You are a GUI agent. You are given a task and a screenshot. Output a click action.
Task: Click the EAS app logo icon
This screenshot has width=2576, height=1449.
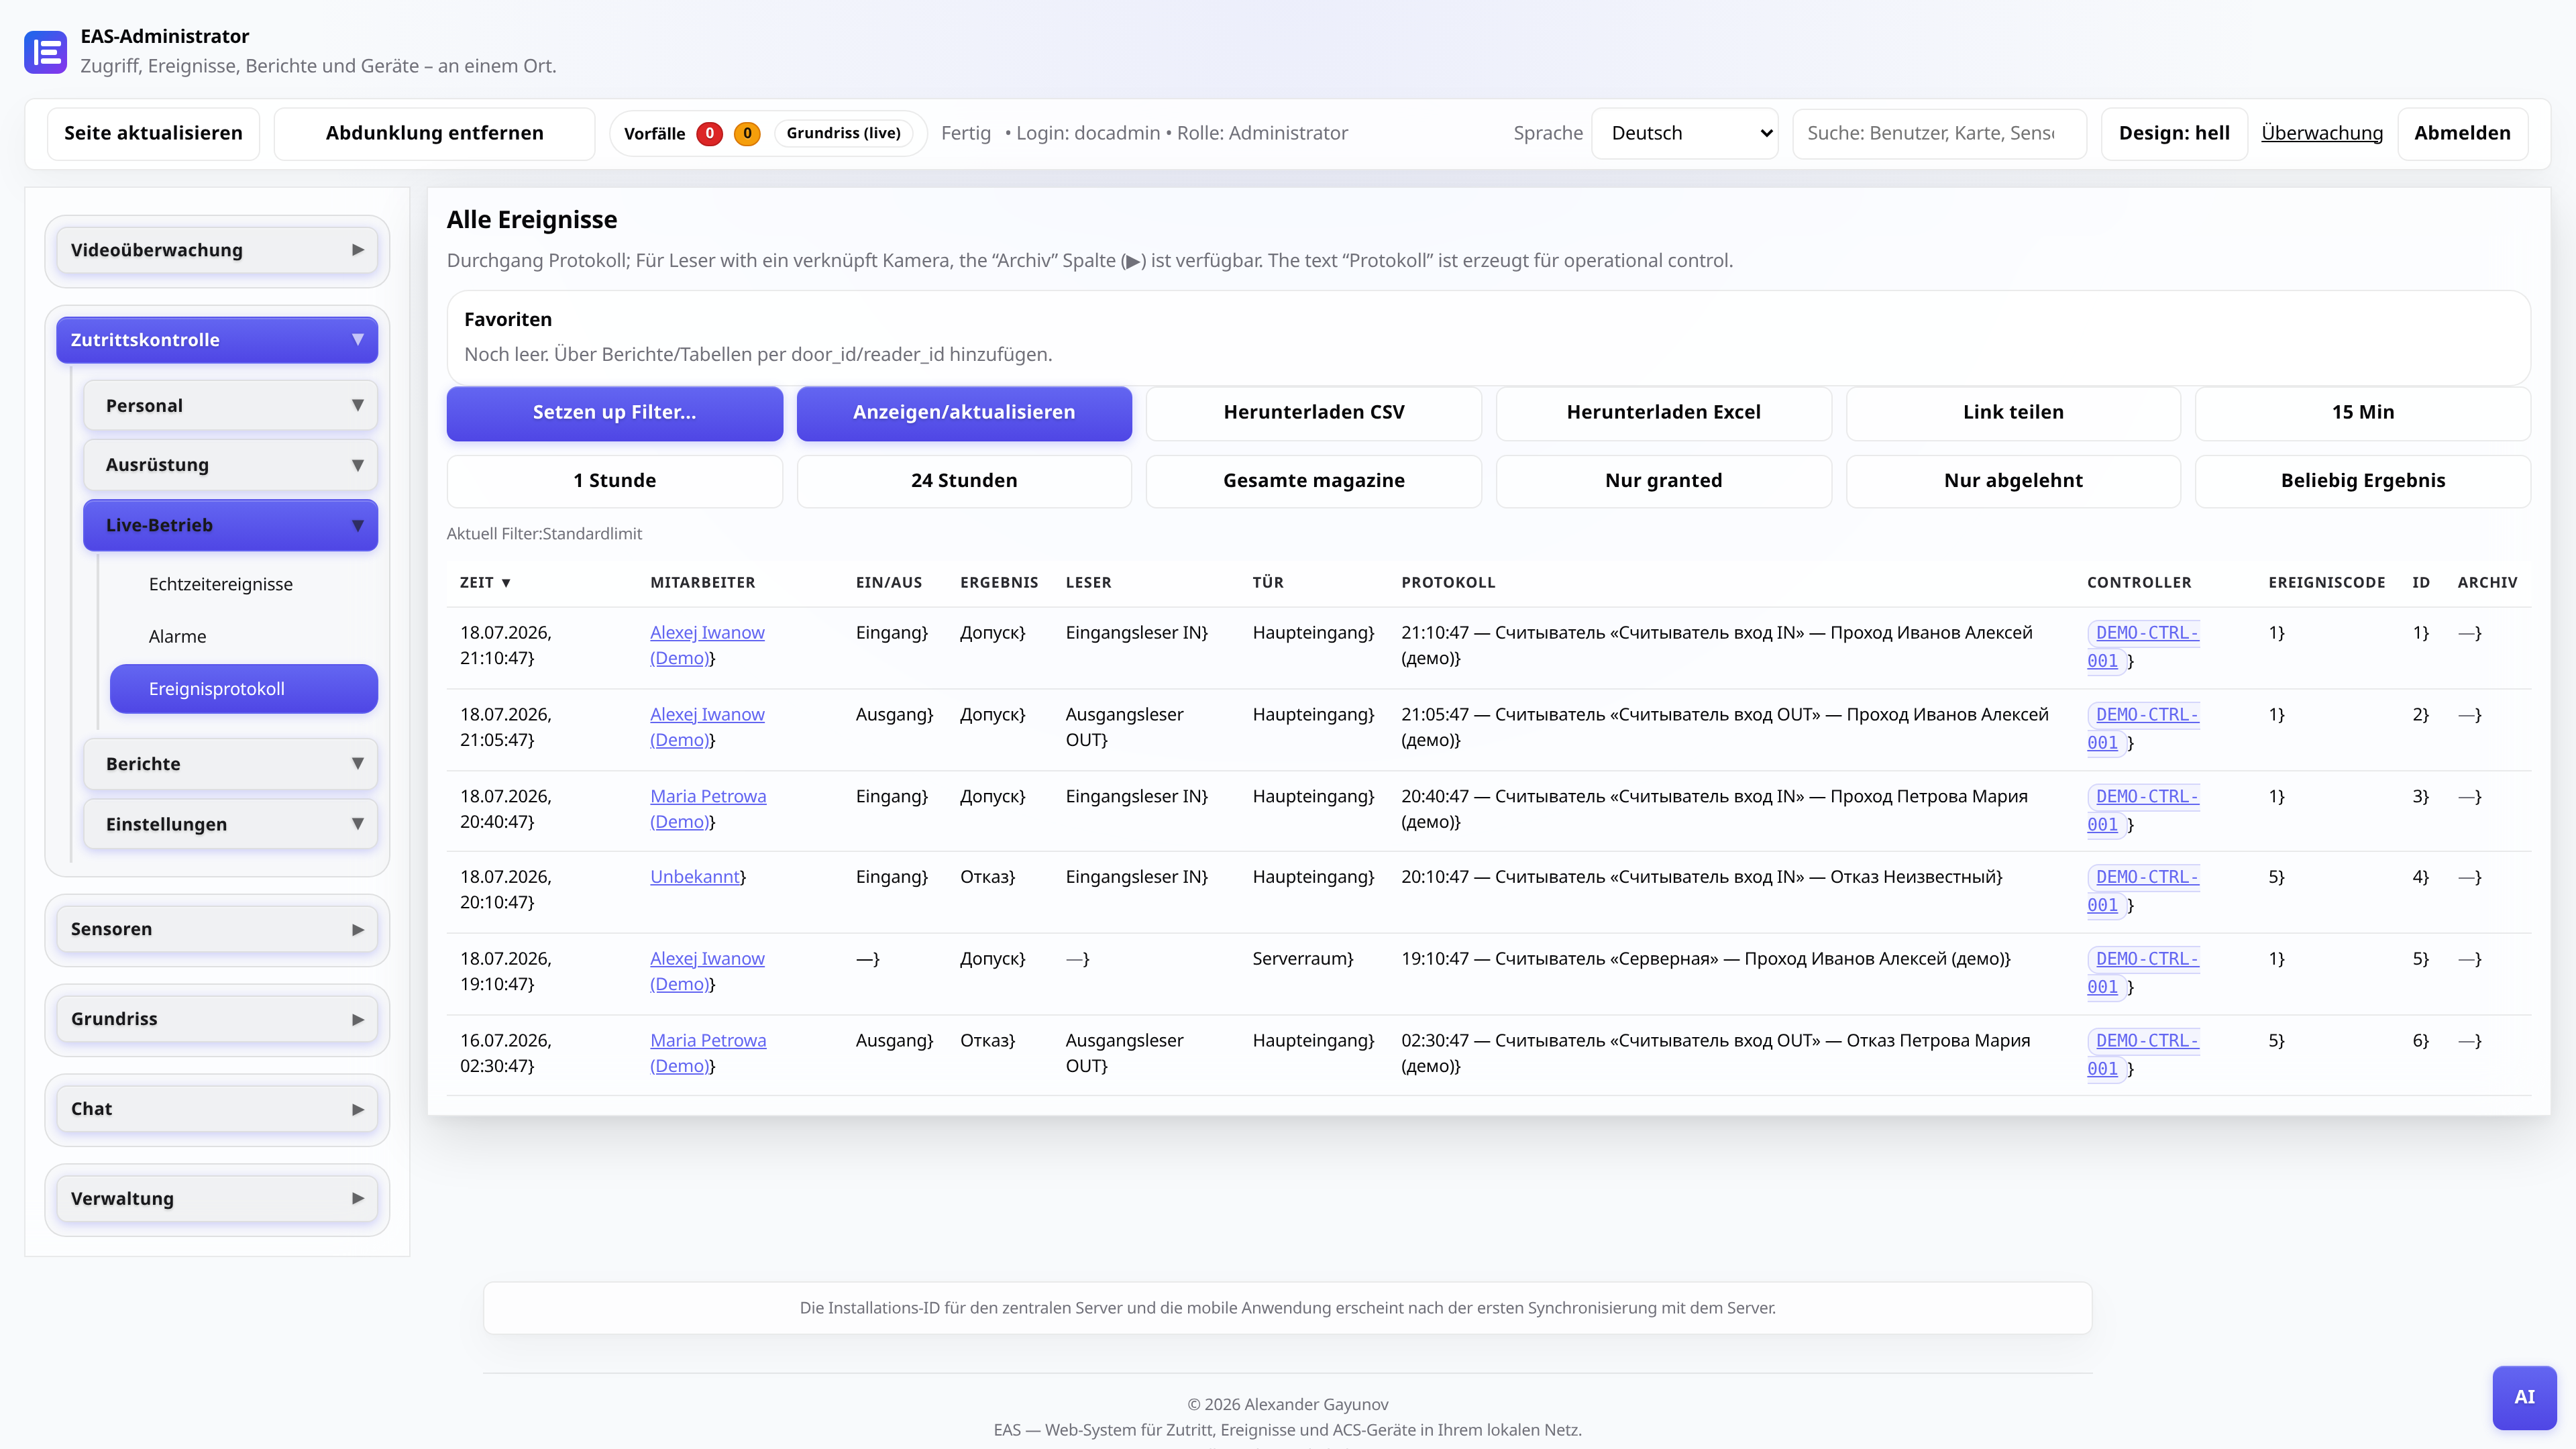coord(46,52)
